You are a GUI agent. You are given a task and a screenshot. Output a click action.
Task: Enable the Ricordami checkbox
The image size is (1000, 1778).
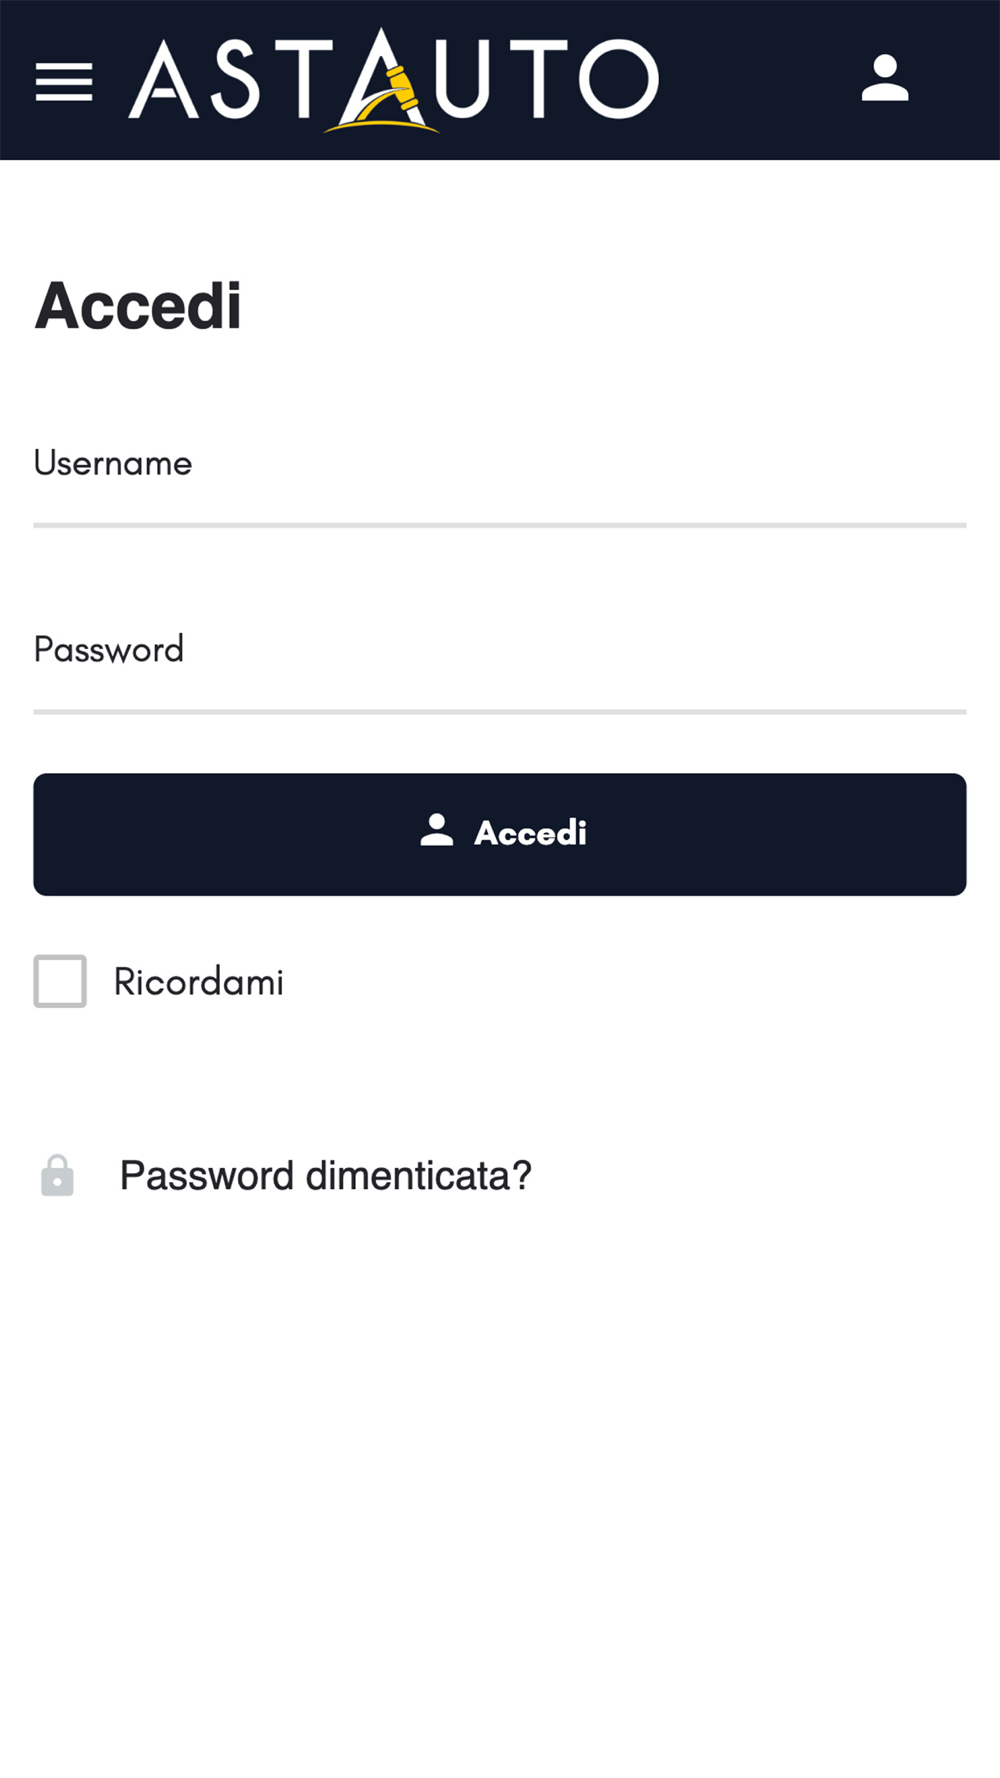click(60, 981)
